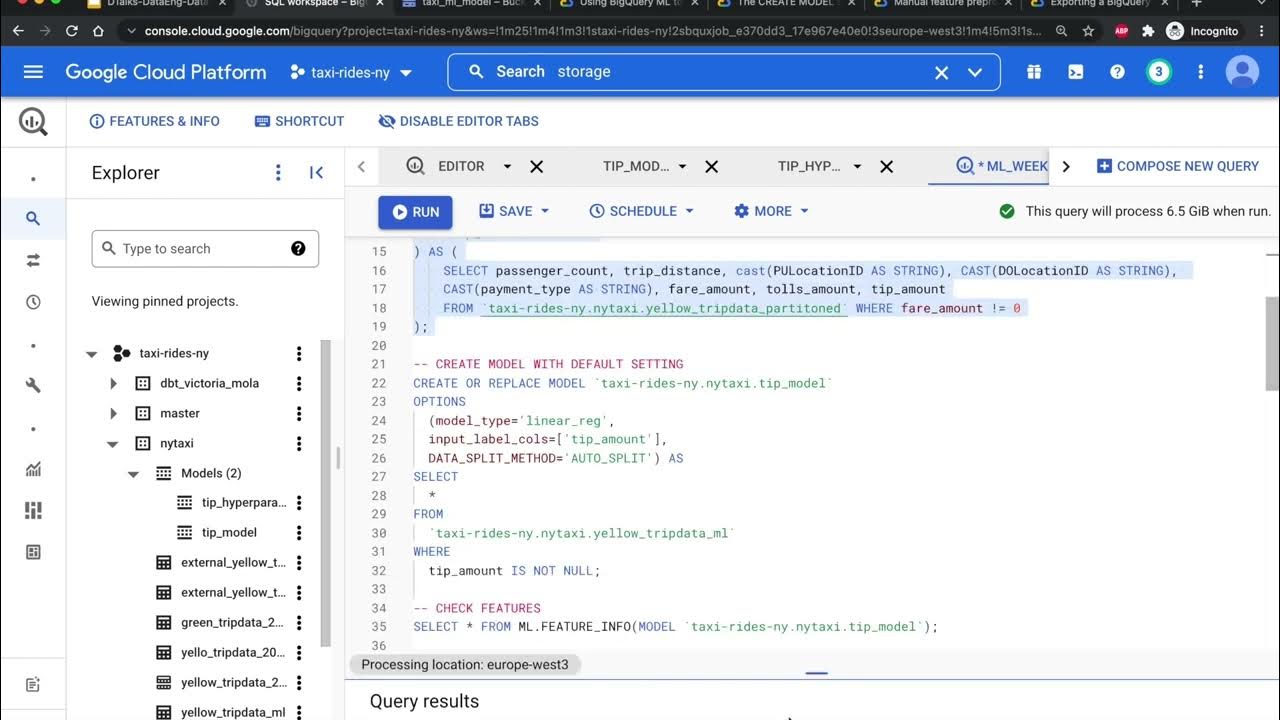Open Scheduled Queries clock icon
1280x720 pixels.
tap(33, 301)
